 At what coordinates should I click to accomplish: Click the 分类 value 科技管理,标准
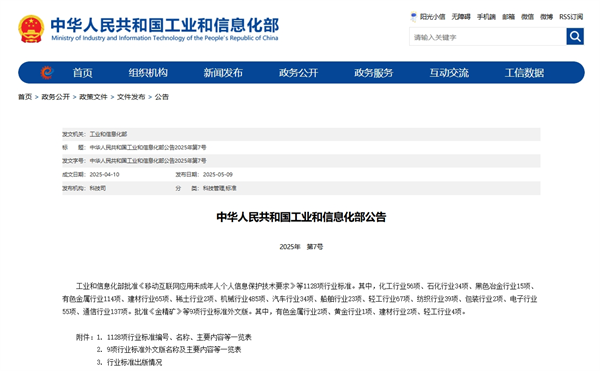[220, 189]
